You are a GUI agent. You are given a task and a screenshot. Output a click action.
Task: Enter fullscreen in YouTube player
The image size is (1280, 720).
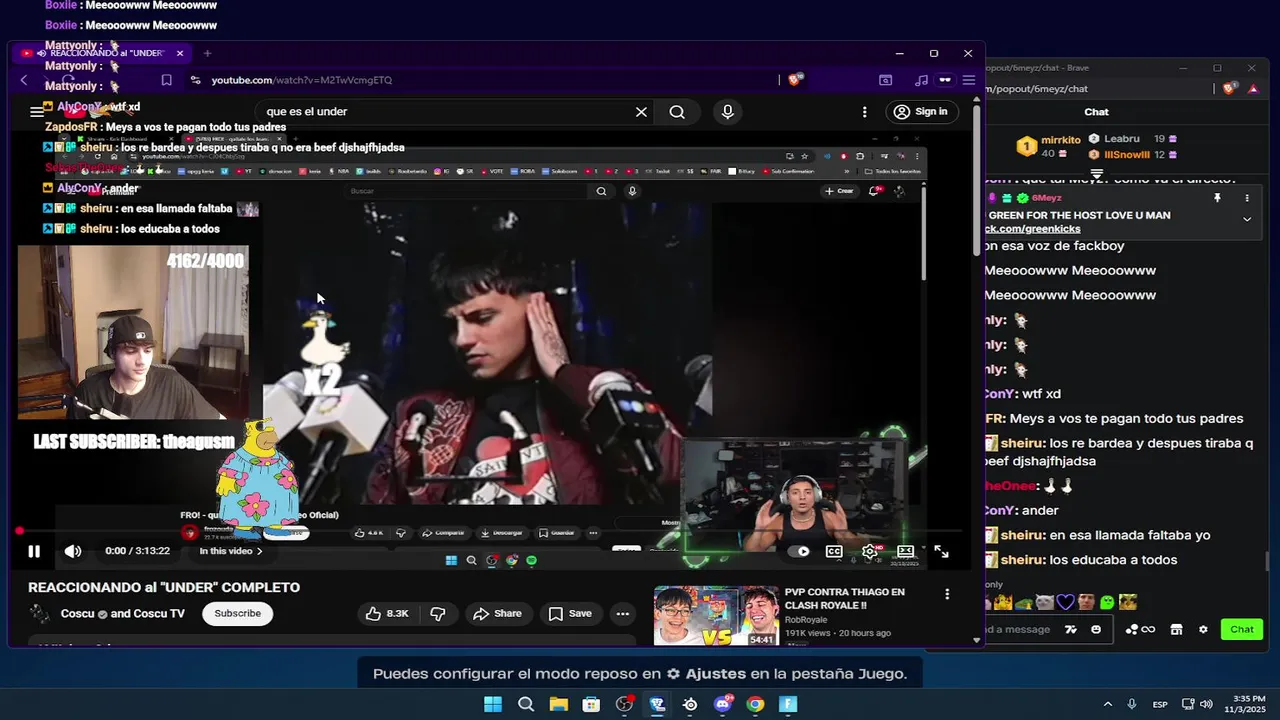[941, 551]
